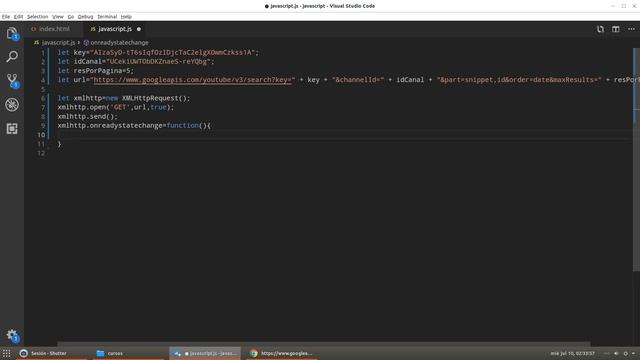Click line number 10 in the gutter

41,135
